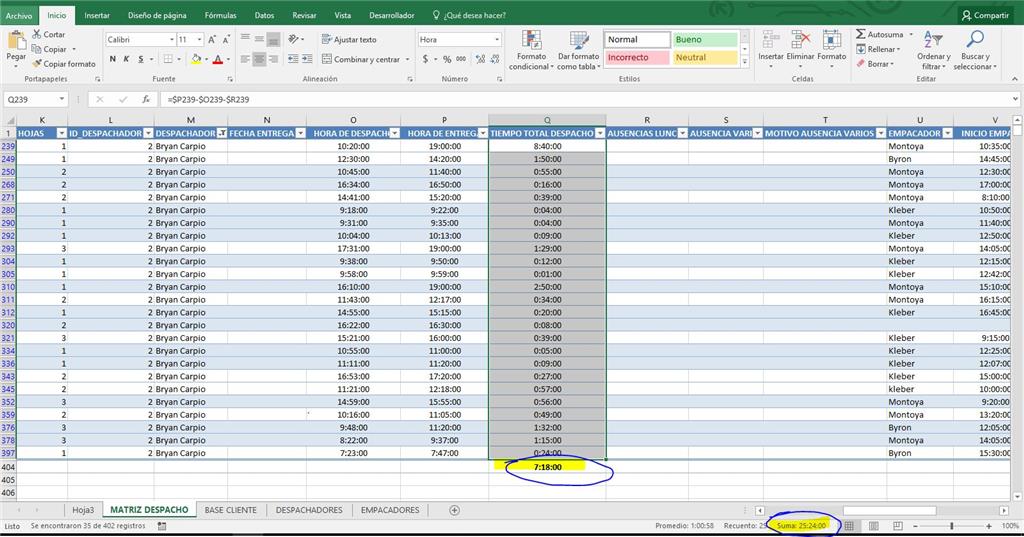Open HORA DE ENTREGA filter dropdown
Image resolution: width=1024 pixels, height=537 pixels.
coord(483,133)
